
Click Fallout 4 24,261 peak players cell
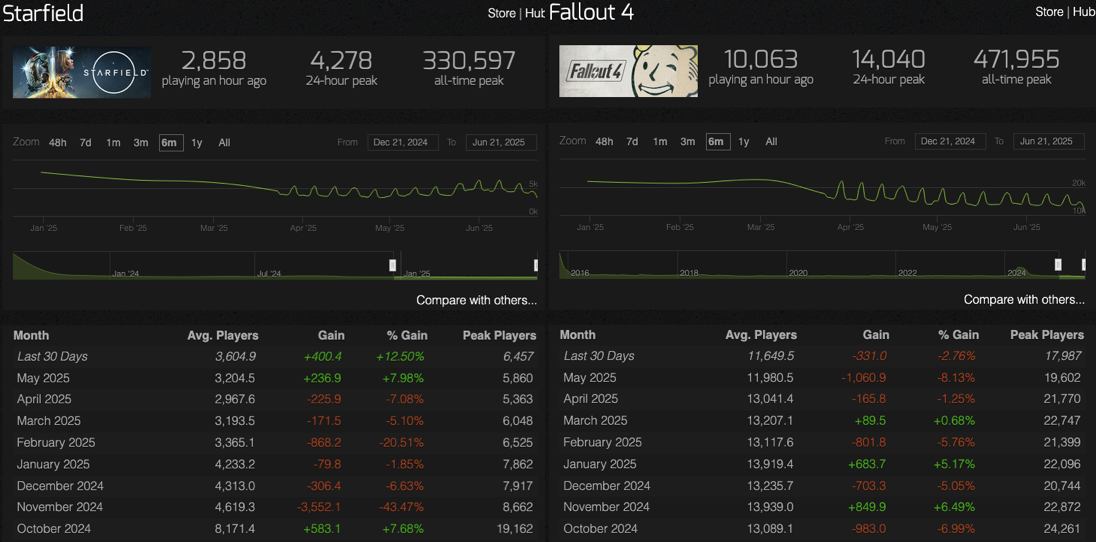[x=1063, y=529]
